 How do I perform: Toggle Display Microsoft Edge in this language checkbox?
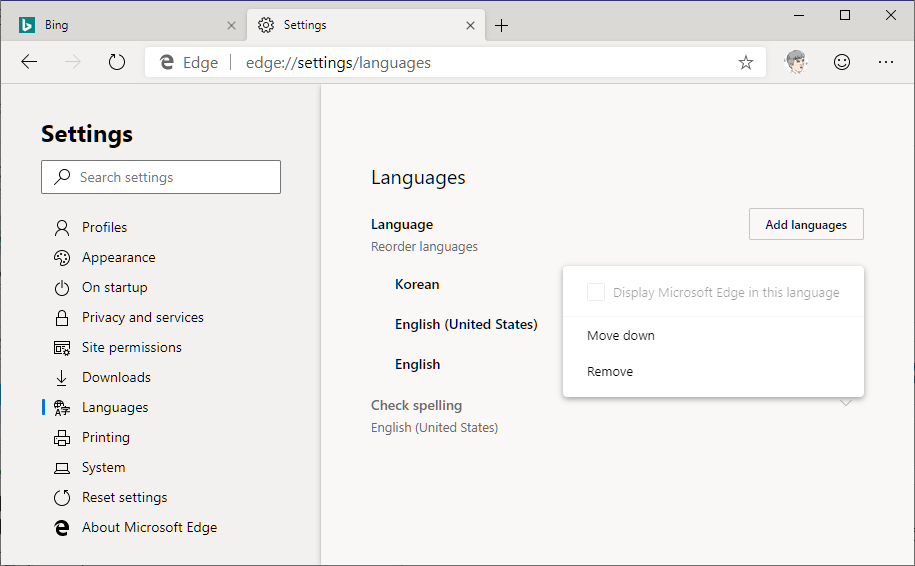point(596,292)
